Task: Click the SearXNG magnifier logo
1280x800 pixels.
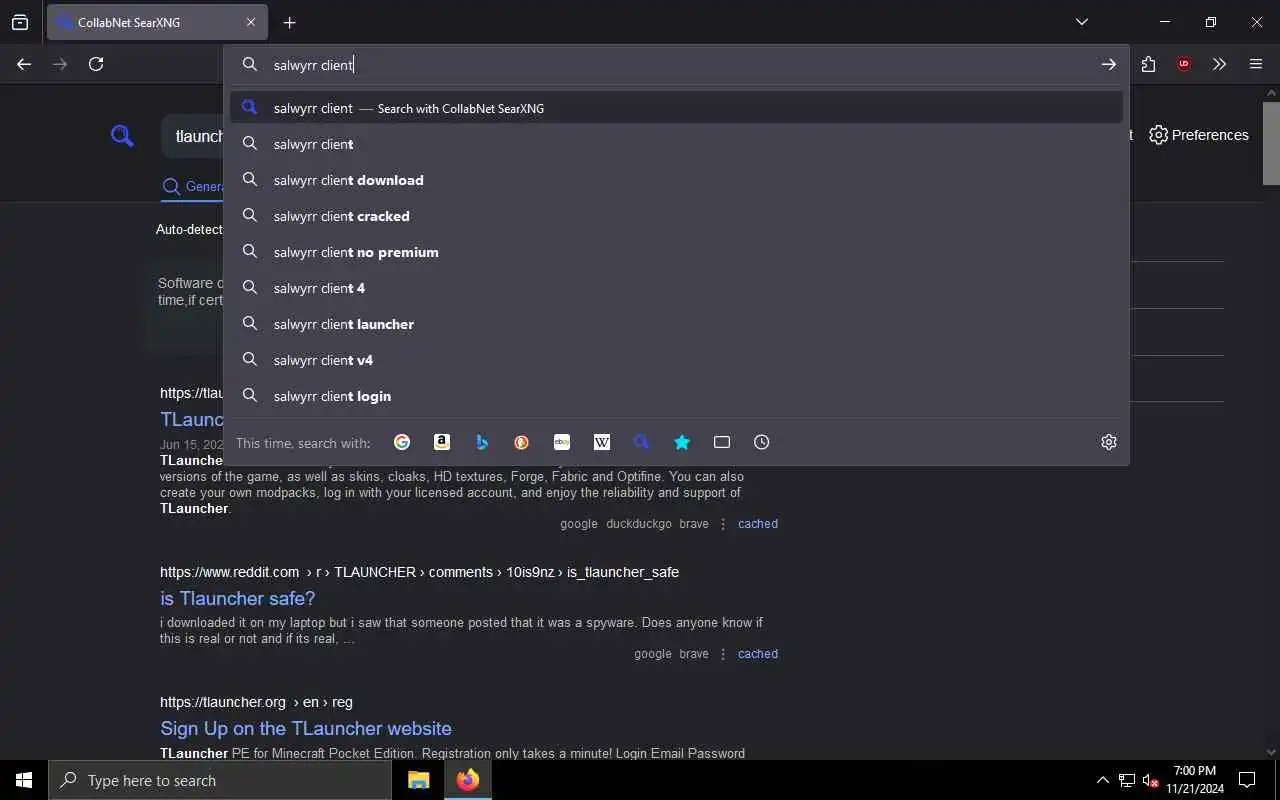Action: [x=122, y=135]
